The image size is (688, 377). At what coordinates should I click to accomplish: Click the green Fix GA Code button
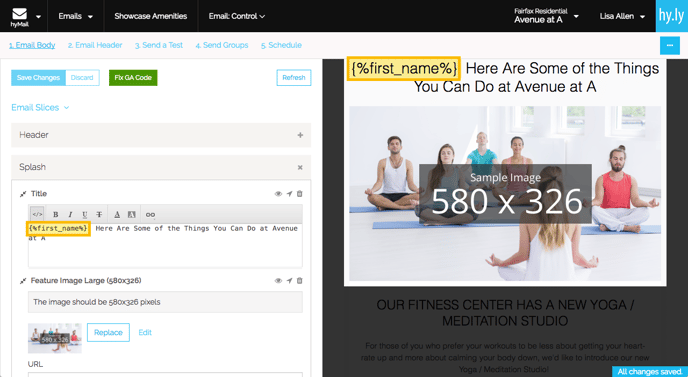coord(133,78)
